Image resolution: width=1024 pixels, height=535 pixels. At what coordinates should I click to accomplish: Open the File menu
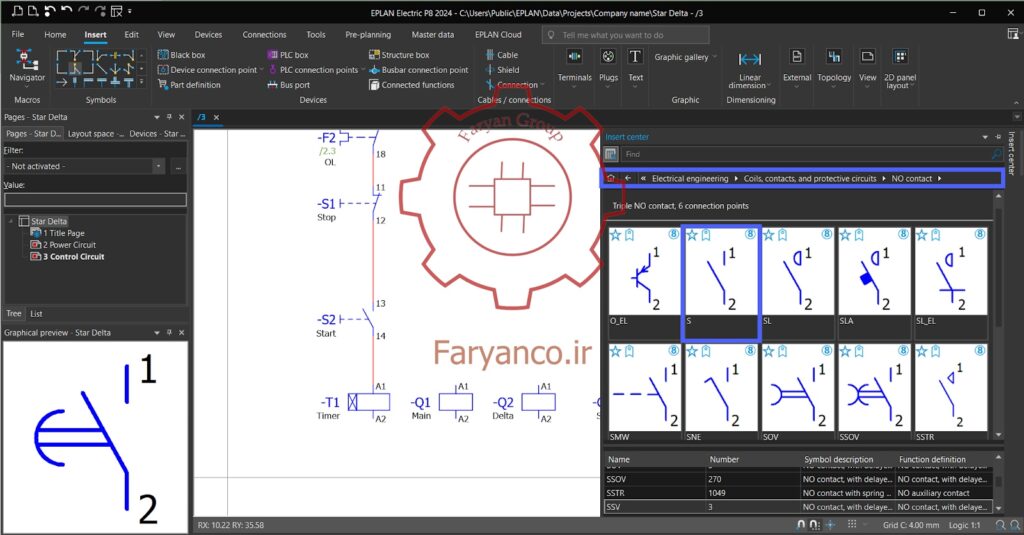[18, 35]
